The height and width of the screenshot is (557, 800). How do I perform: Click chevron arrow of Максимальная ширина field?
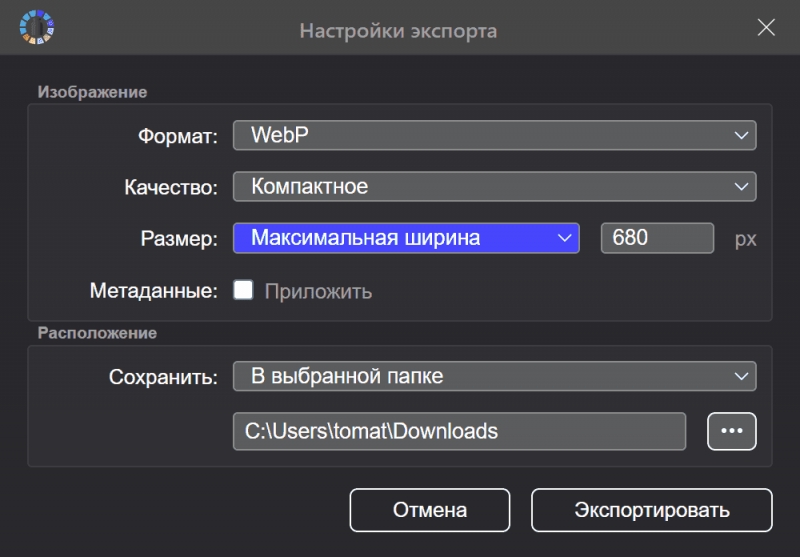pyautogui.click(x=564, y=238)
